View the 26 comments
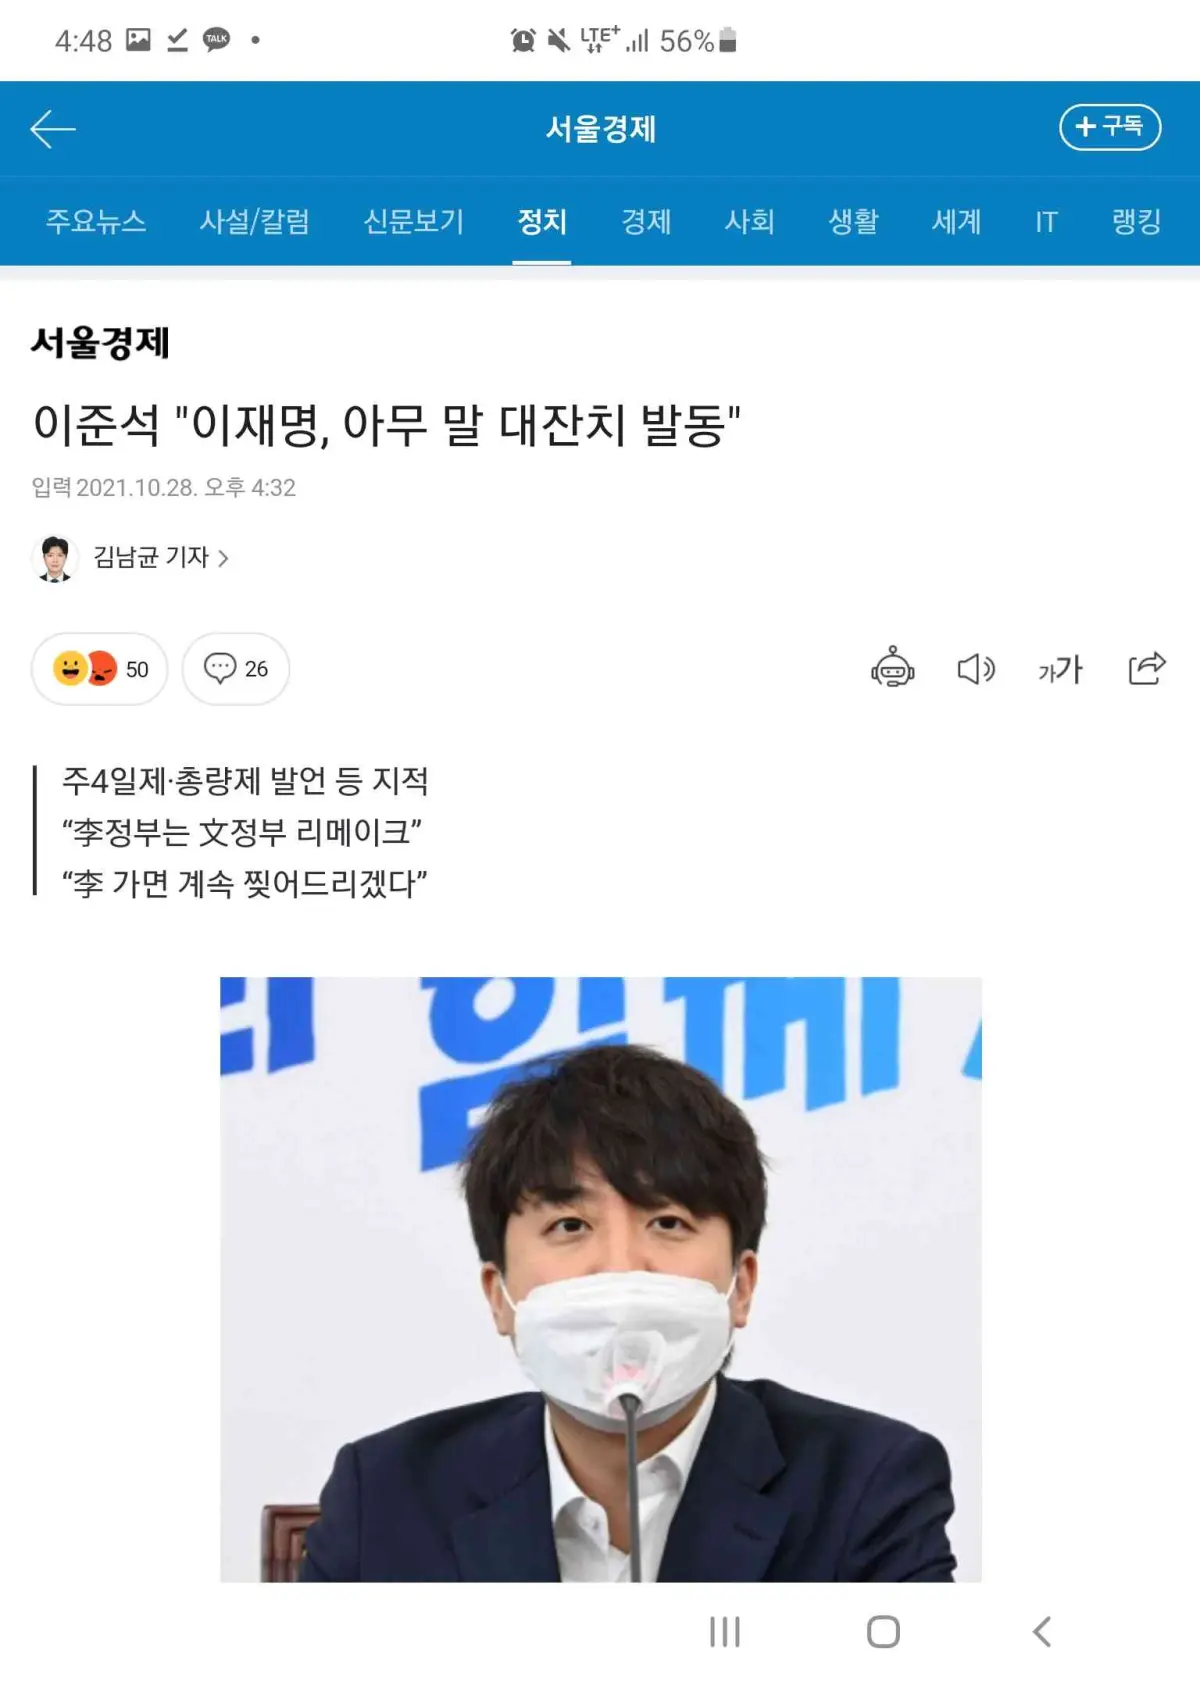 236,669
